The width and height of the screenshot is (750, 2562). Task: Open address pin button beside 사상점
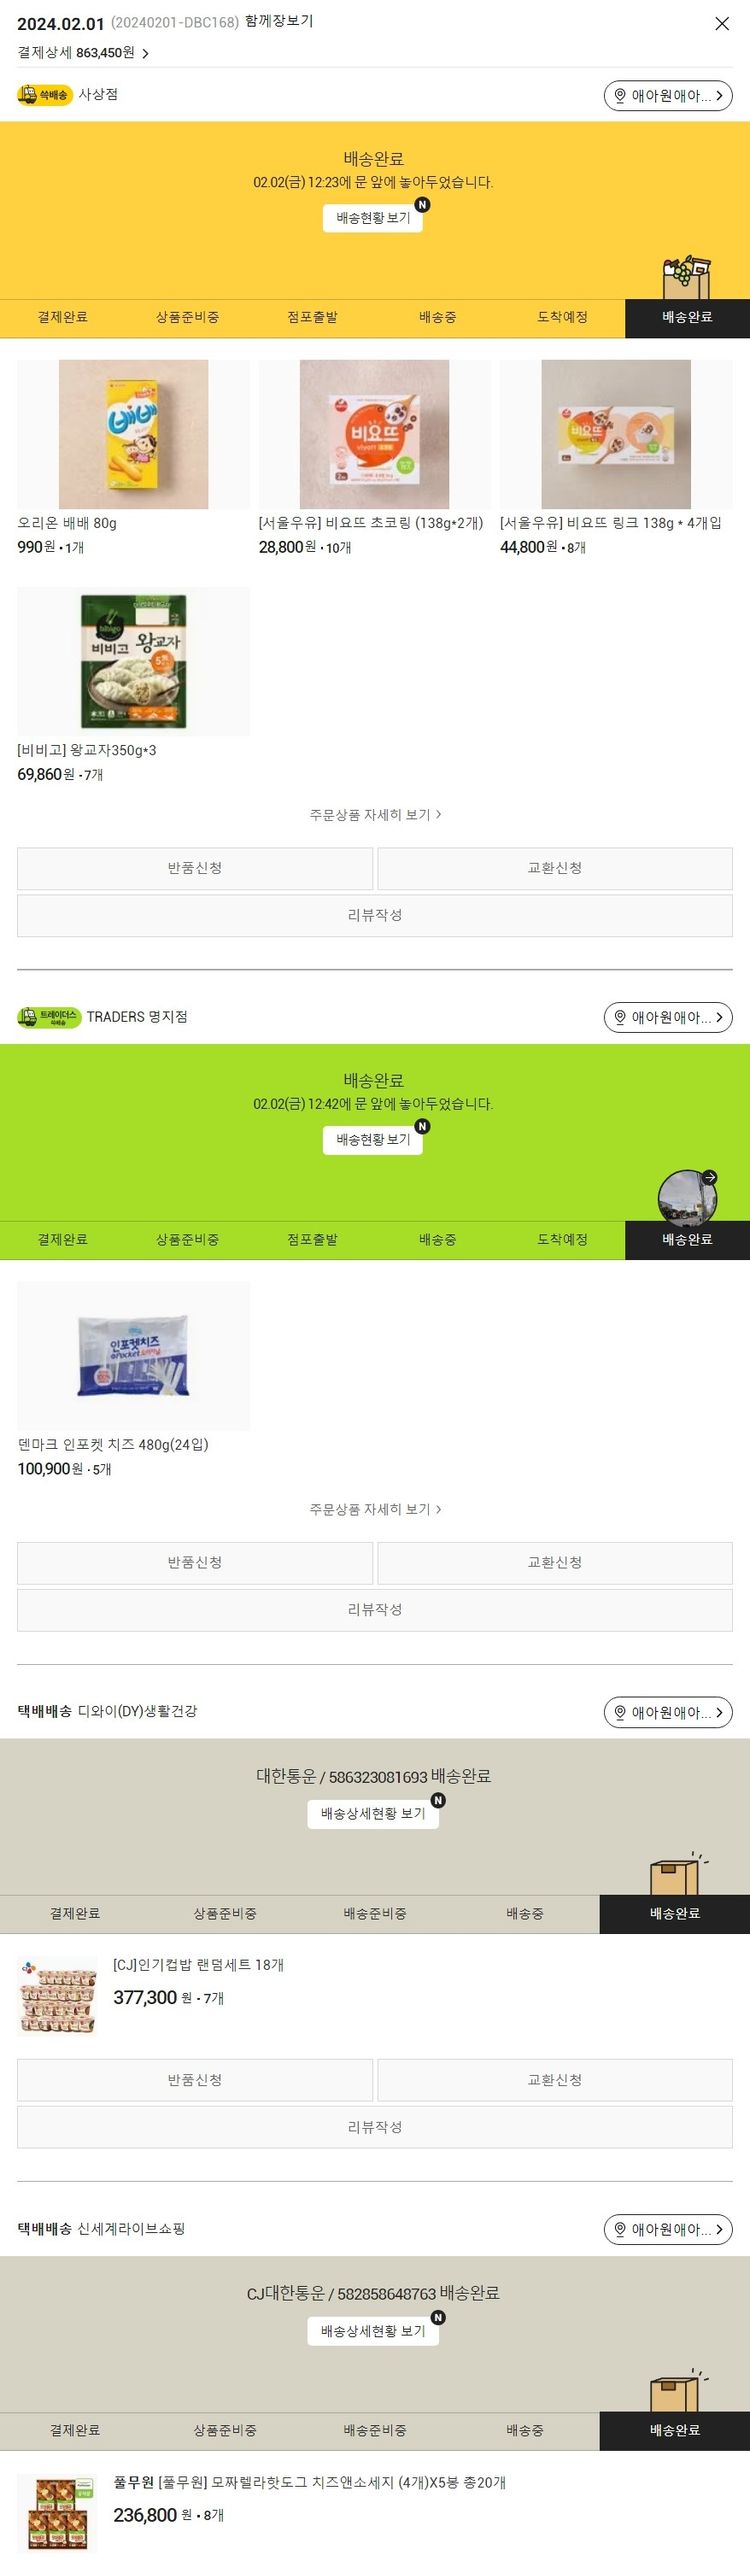(668, 96)
